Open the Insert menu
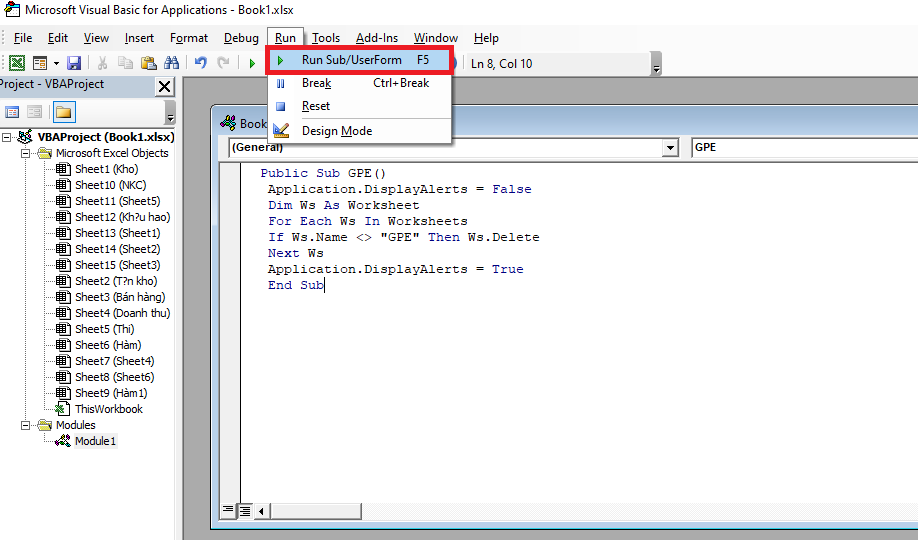This screenshot has width=918, height=540. point(139,38)
